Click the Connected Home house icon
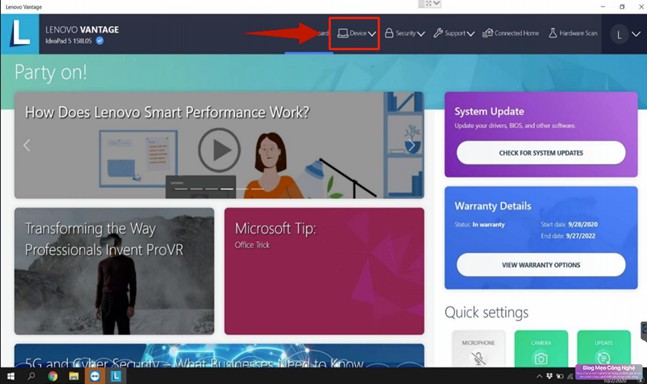This screenshot has height=384, width=647. click(x=487, y=33)
